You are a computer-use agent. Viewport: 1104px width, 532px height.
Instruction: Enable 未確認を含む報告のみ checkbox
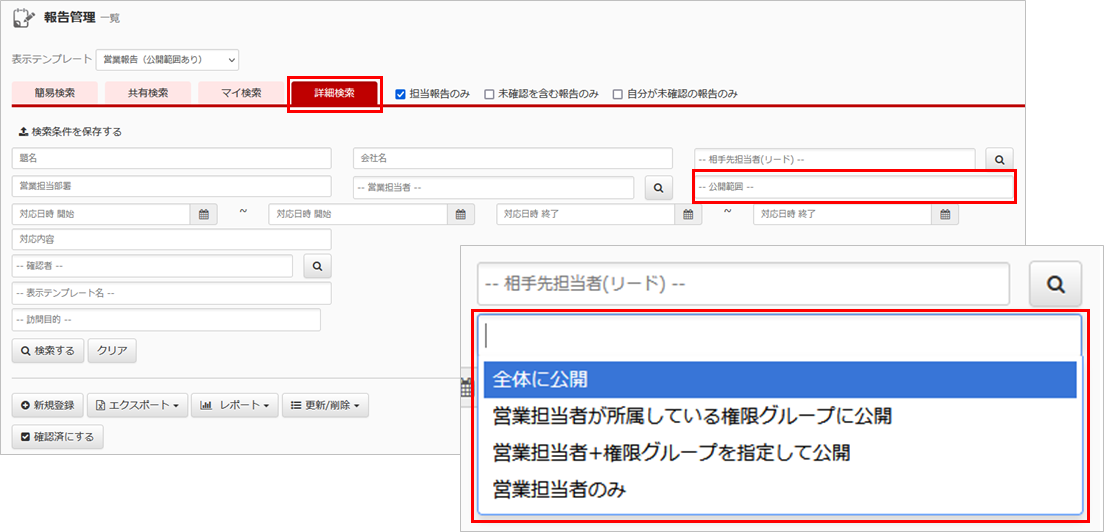point(489,94)
